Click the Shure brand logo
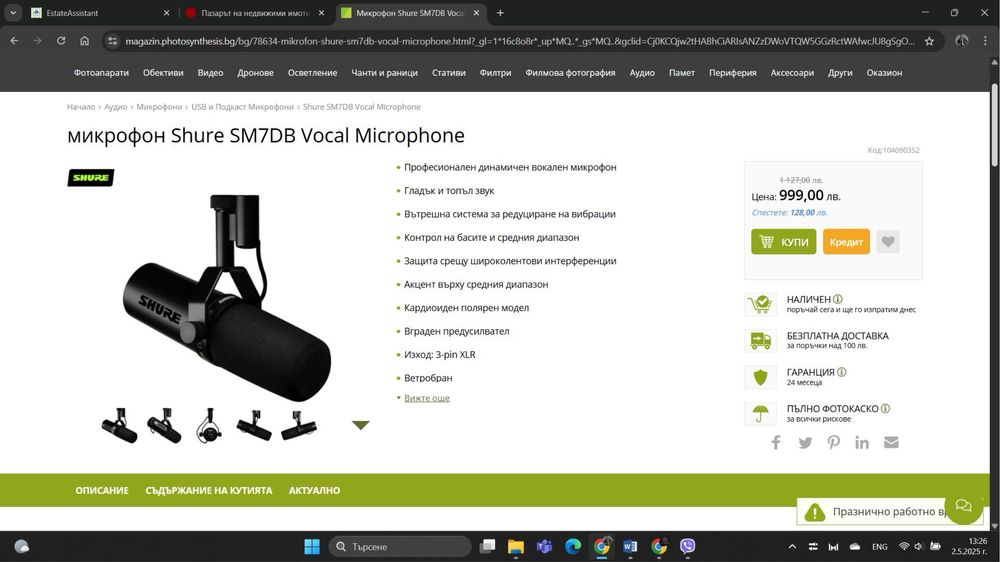1000x562 pixels. pos(91,177)
